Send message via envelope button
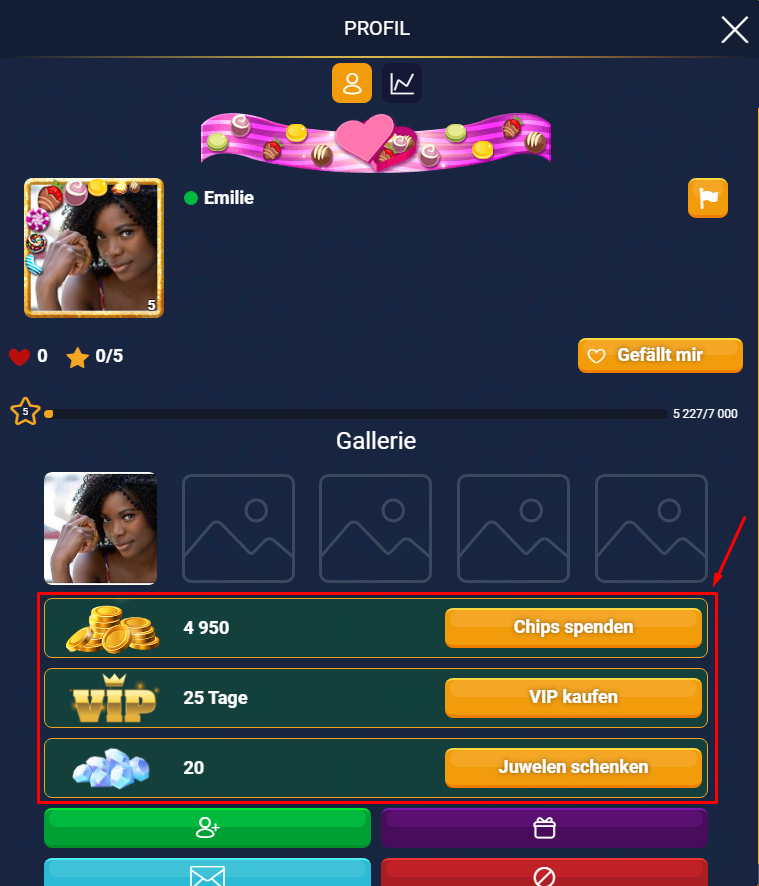This screenshot has width=759, height=886. [207, 872]
